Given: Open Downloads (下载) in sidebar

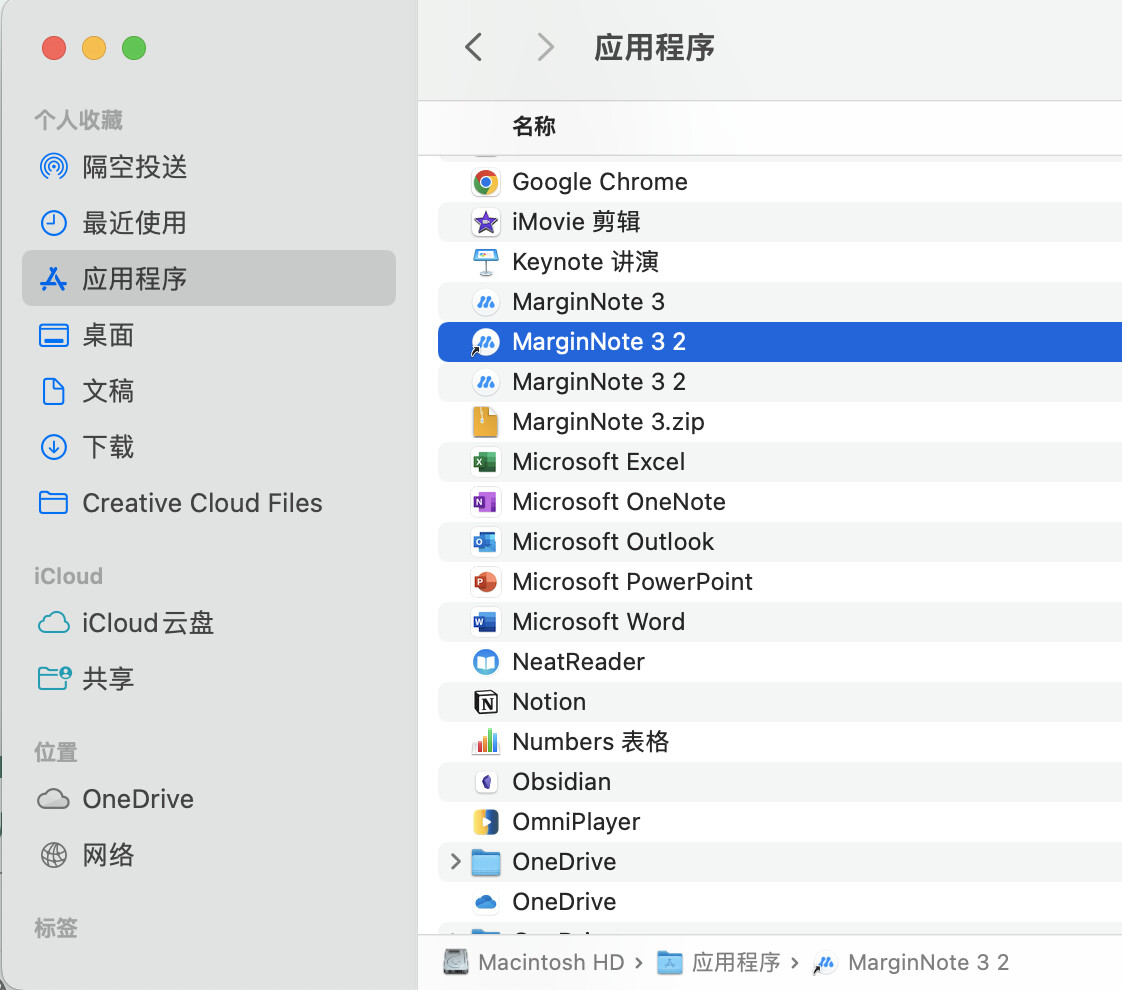Looking at the screenshot, I should [x=108, y=447].
